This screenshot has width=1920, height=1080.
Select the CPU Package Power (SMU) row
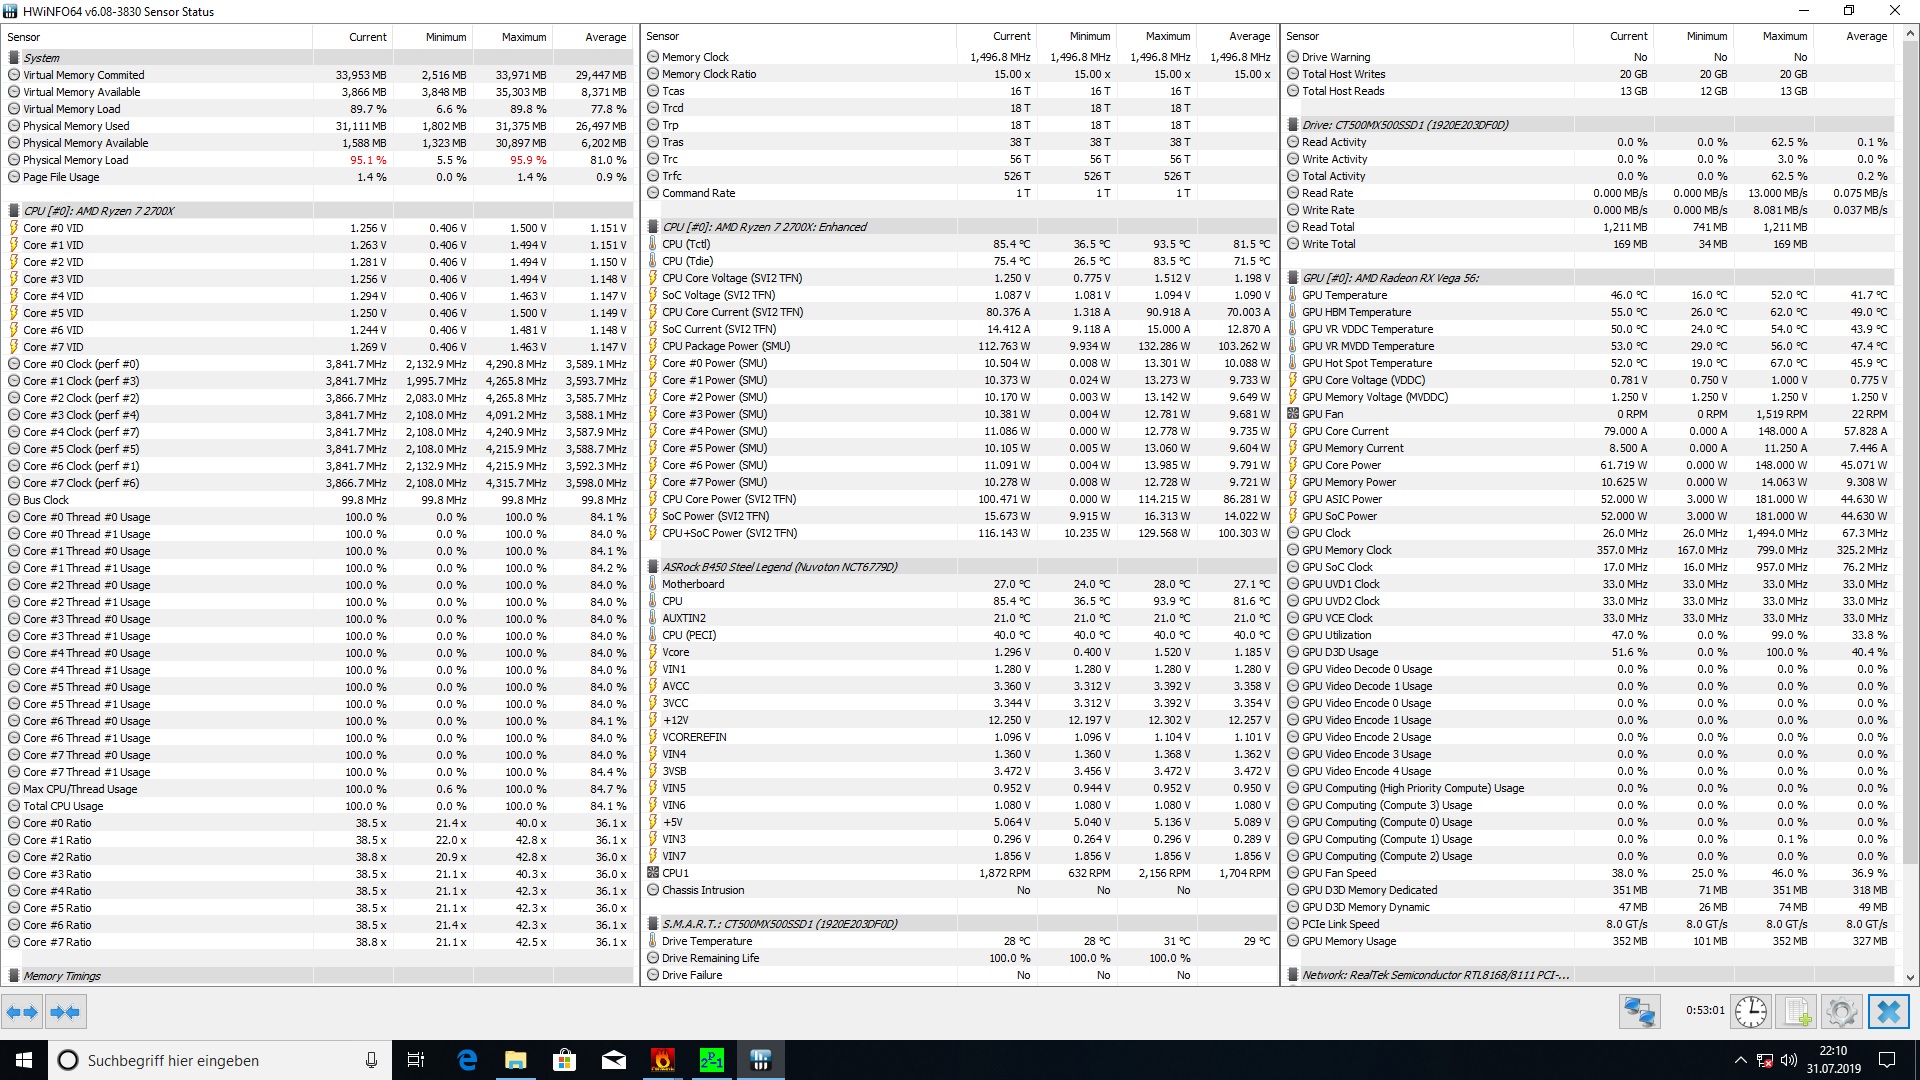tap(725, 346)
